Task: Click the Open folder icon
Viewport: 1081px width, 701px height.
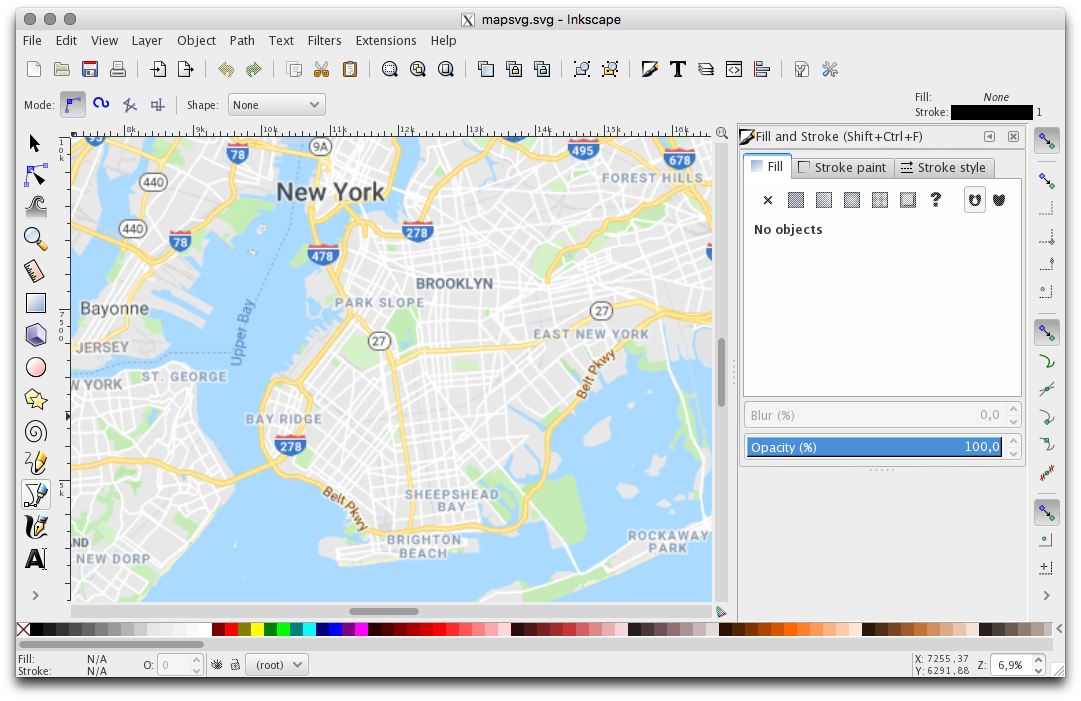Action: tap(62, 69)
